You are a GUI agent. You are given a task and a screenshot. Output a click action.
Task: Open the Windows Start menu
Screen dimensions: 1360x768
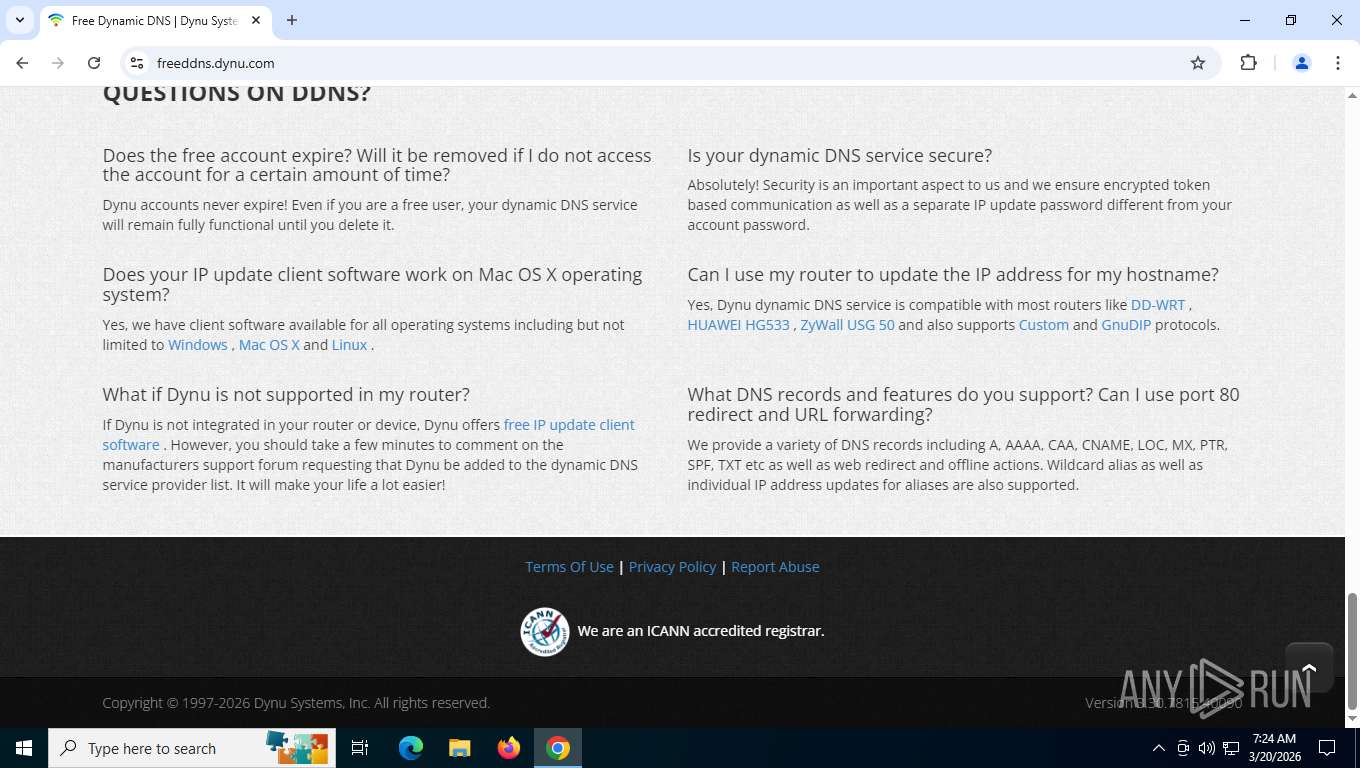pos(24,748)
